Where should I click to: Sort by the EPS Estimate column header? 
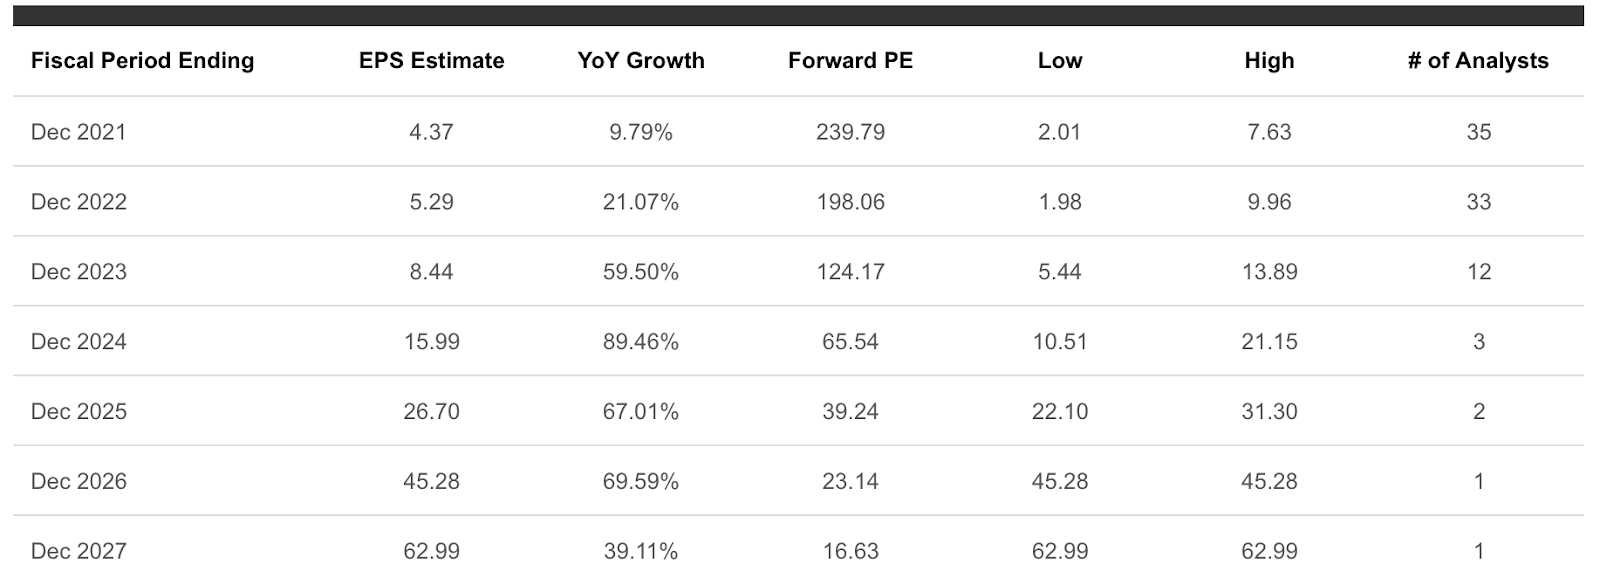coord(431,61)
